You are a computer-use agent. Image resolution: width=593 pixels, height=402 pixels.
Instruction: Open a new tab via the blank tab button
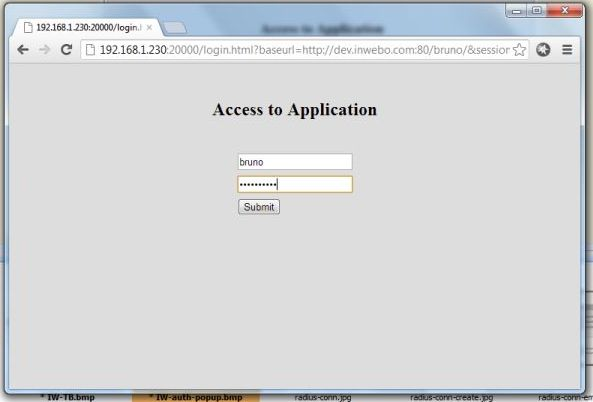175,28
